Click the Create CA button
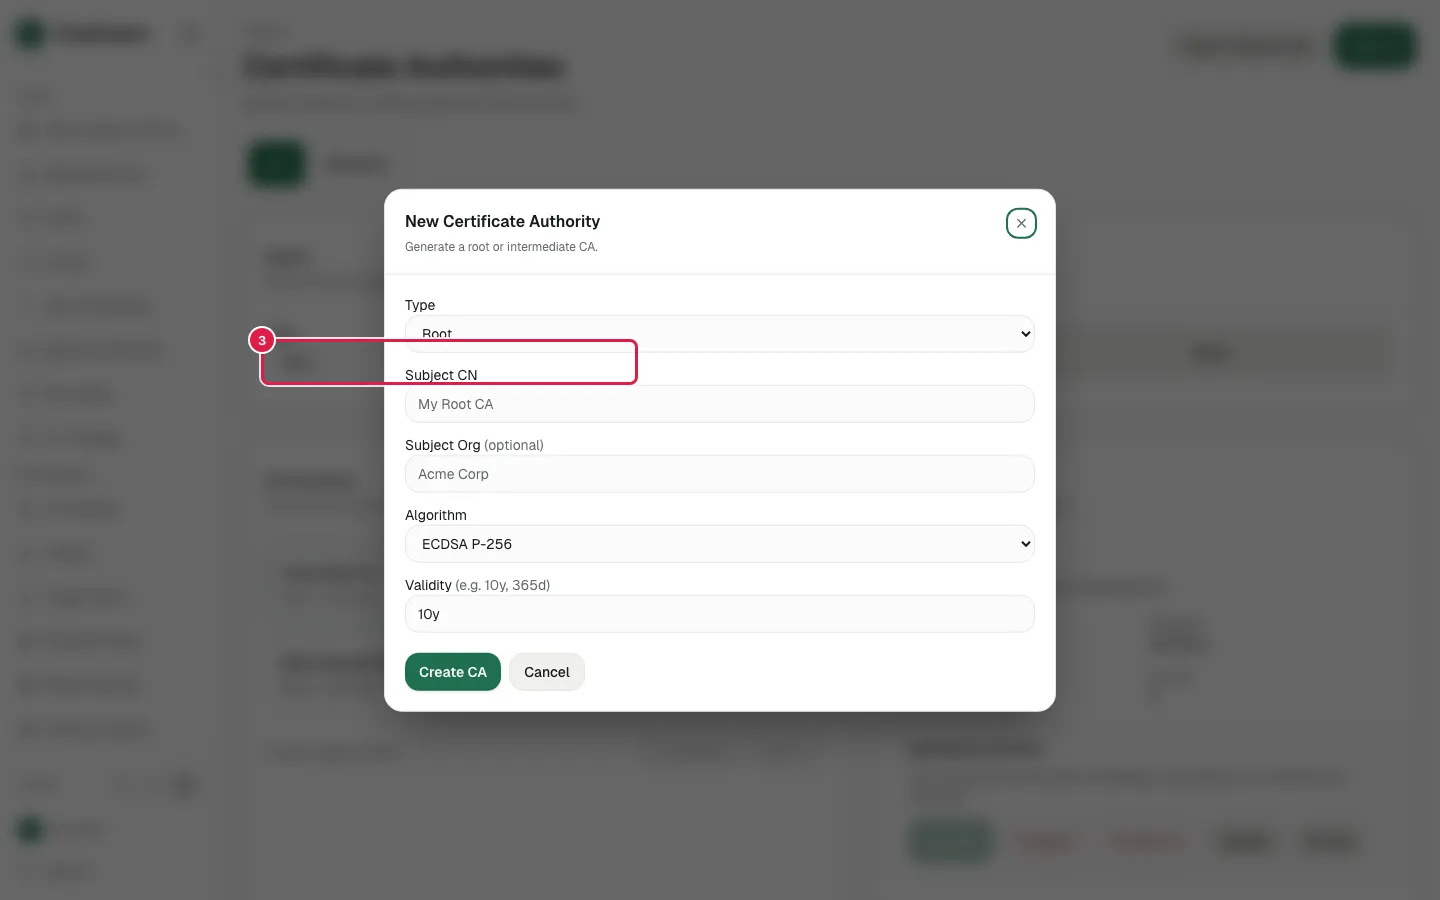Screen dimensions: 1440x900 click(453, 672)
